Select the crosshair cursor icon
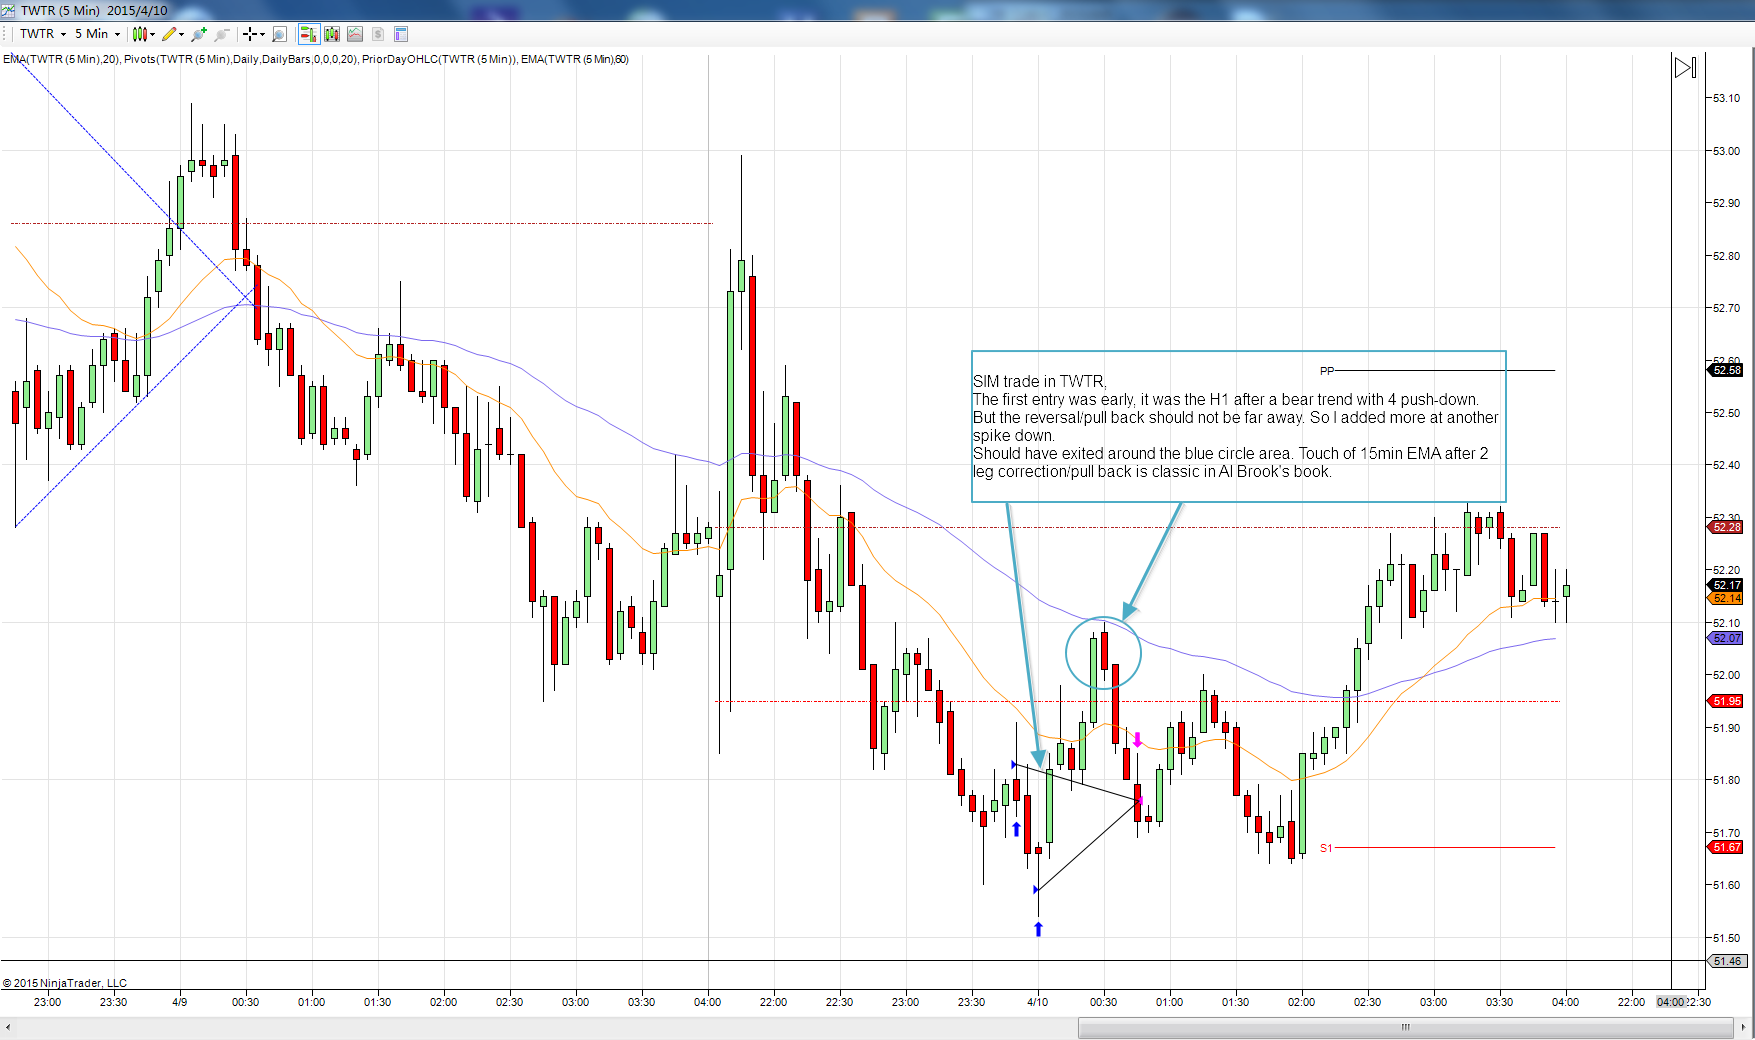 coord(250,34)
